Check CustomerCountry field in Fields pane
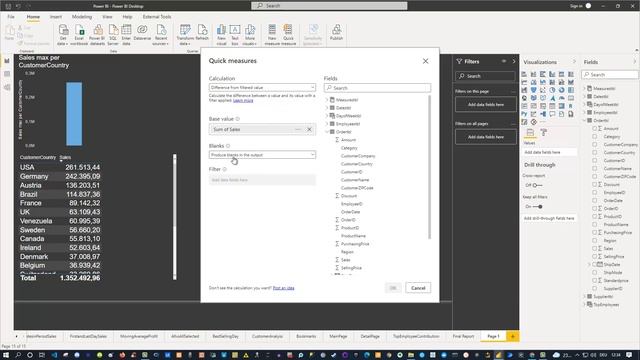The height and width of the screenshot is (360, 640). coord(595,153)
